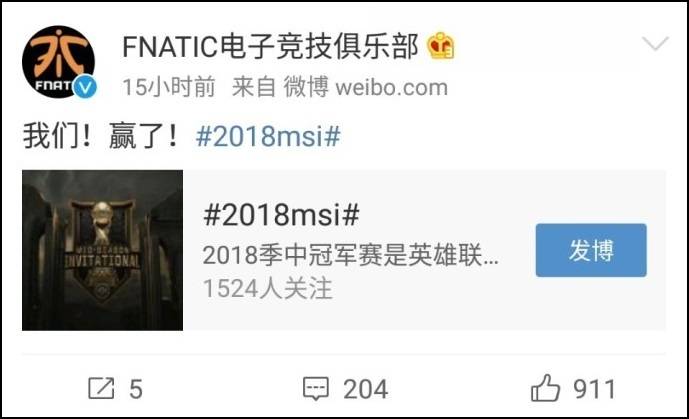Open the FNATIC电子竞技俱乐部 account name
The image size is (689, 419).
click(270, 47)
